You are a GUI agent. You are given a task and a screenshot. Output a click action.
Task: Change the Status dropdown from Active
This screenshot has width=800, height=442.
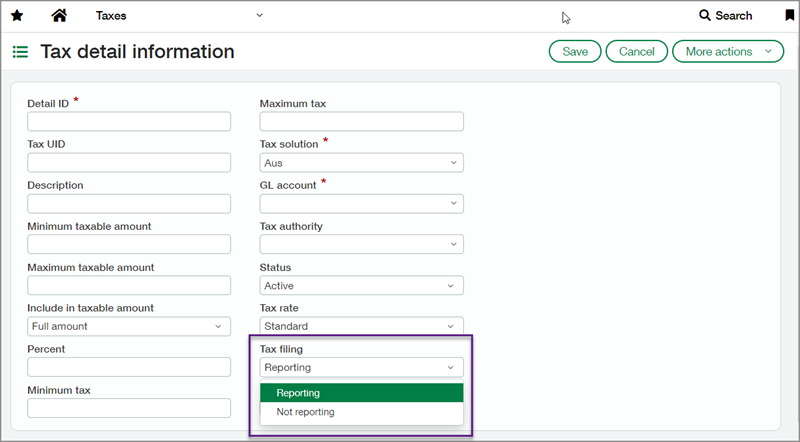click(x=361, y=285)
